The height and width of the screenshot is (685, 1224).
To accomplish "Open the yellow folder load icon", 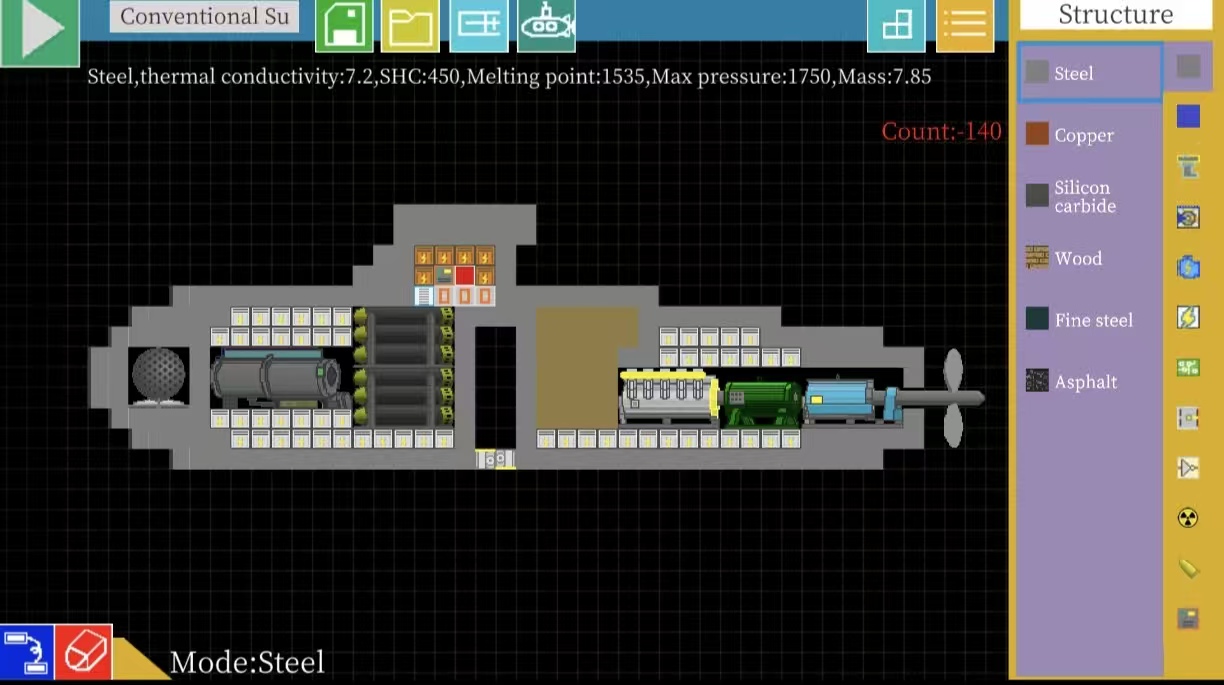I will click(x=410, y=26).
